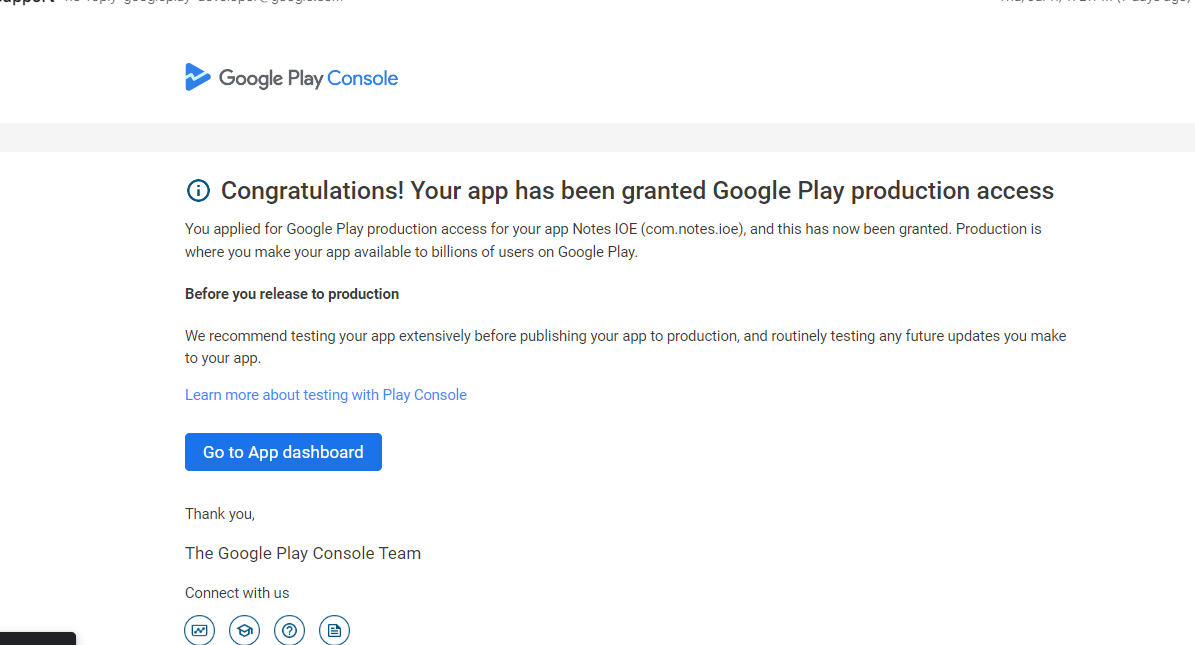Click the info circle icon beside the congratulations heading
The width and height of the screenshot is (1195, 645).
coord(198,191)
